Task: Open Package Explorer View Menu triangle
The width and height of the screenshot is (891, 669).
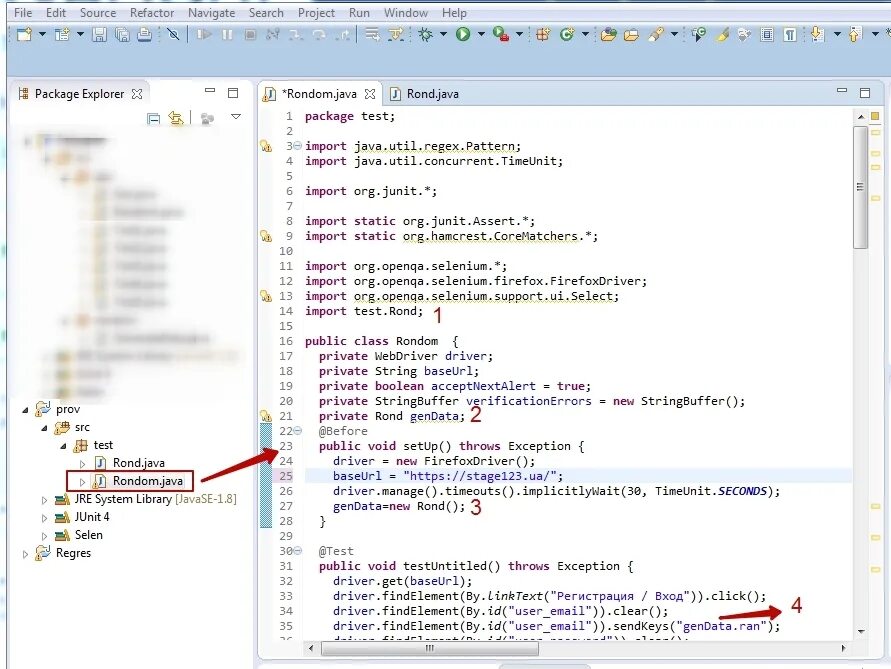Action: 236,117
